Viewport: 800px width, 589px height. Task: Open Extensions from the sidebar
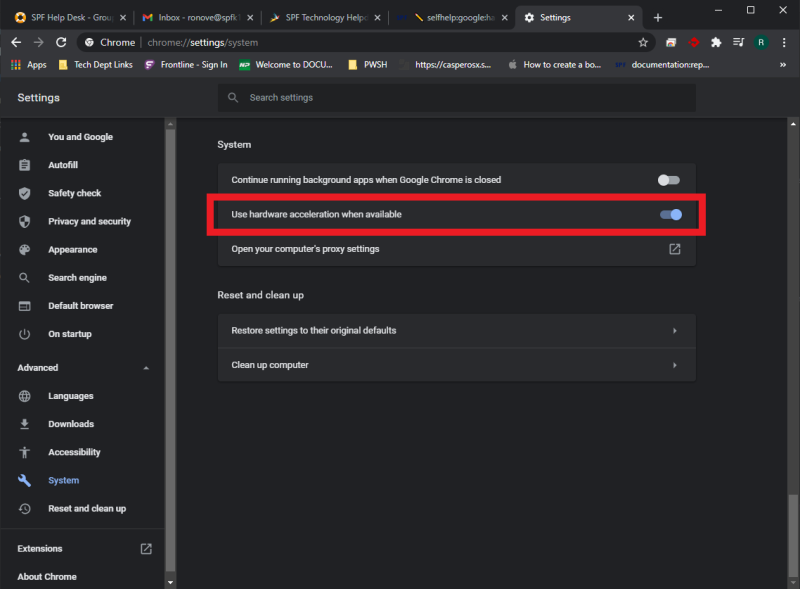click(x=40, y=548)
